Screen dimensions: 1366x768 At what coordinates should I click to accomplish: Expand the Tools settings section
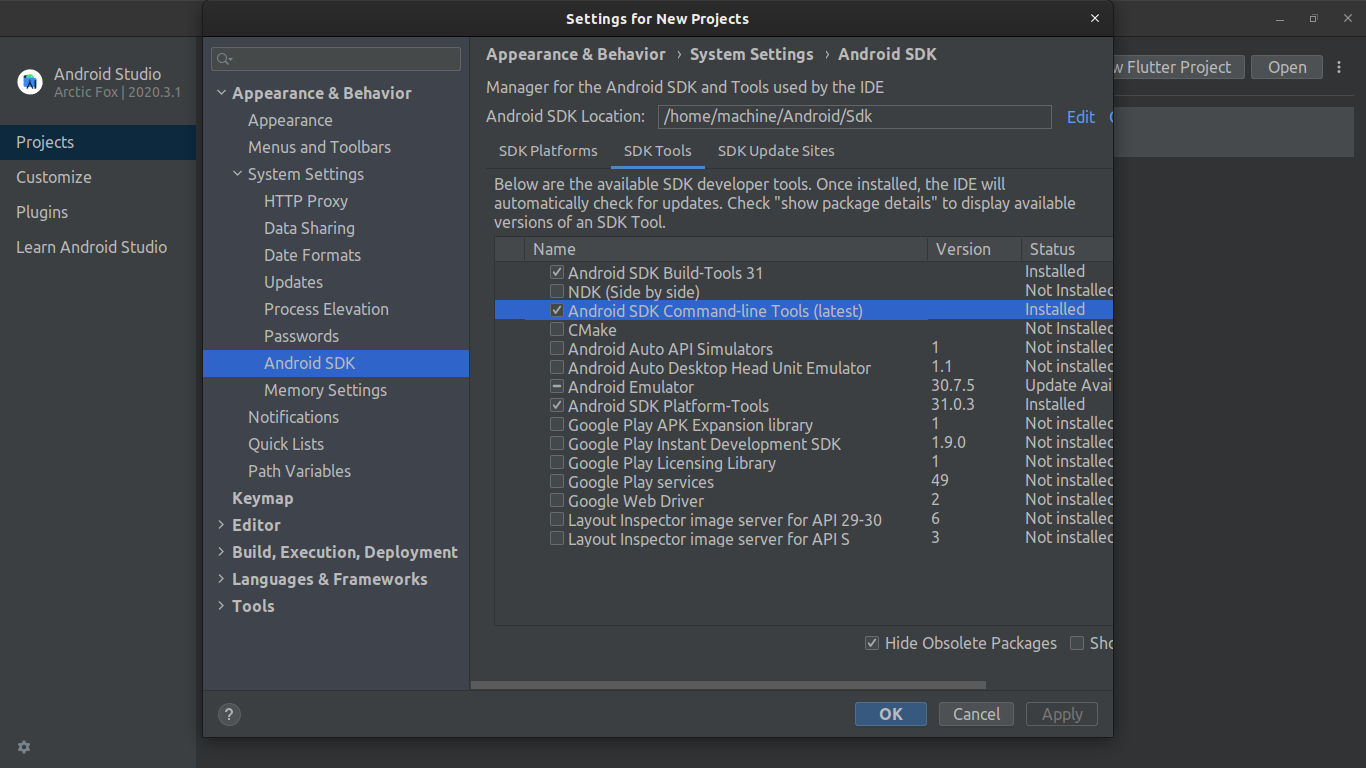point(221,606)
